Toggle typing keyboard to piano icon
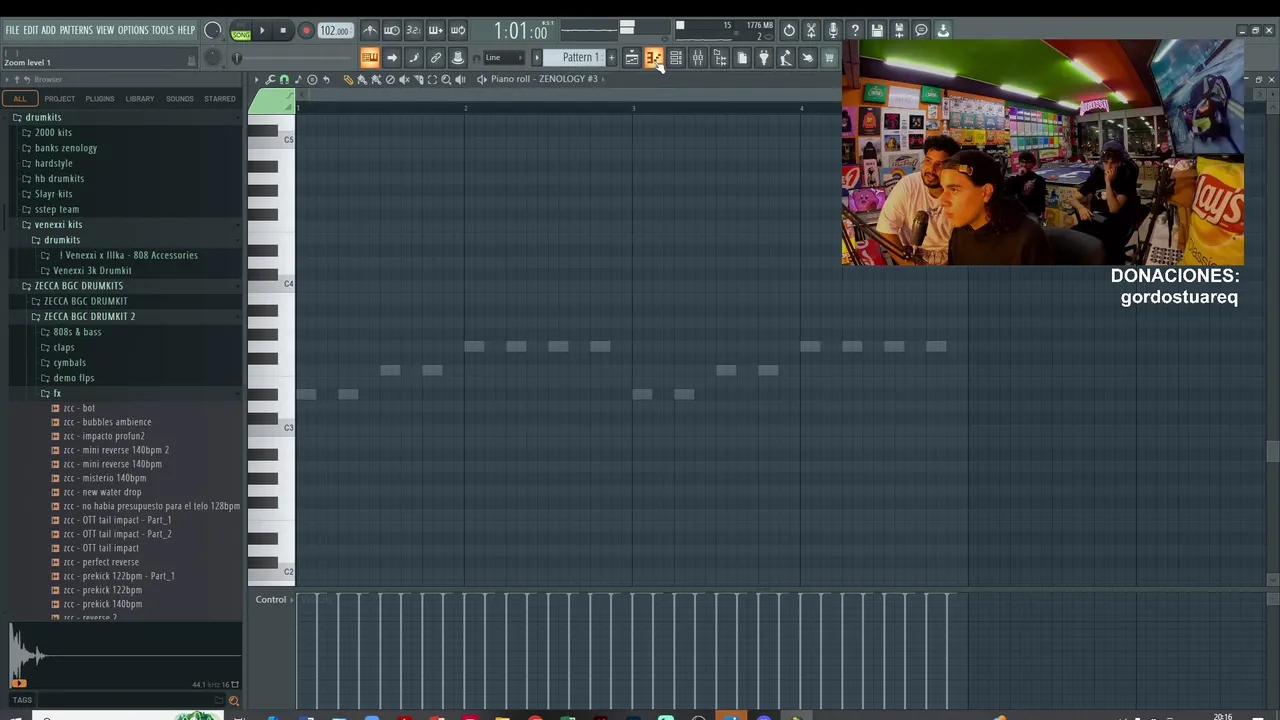 pyautogui.click(x=370, y=58)
